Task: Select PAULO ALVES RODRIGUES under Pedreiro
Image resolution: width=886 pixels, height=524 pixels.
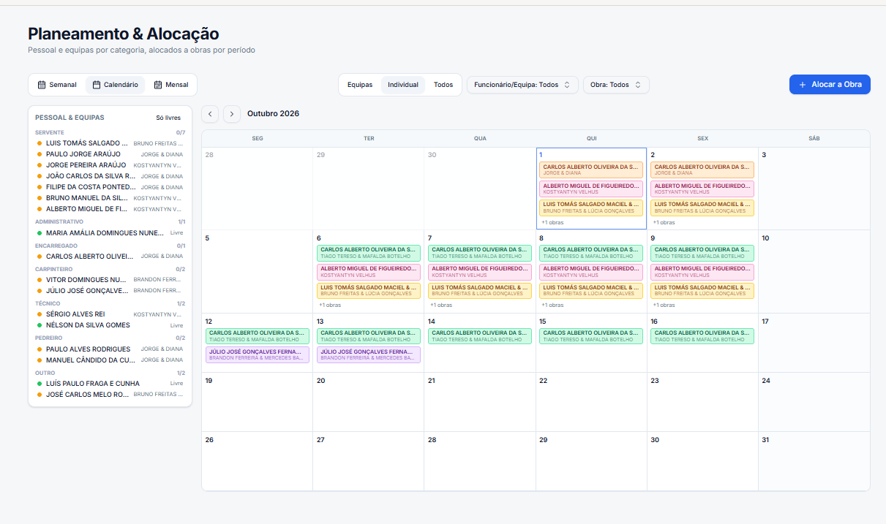Action: (110, 349)
